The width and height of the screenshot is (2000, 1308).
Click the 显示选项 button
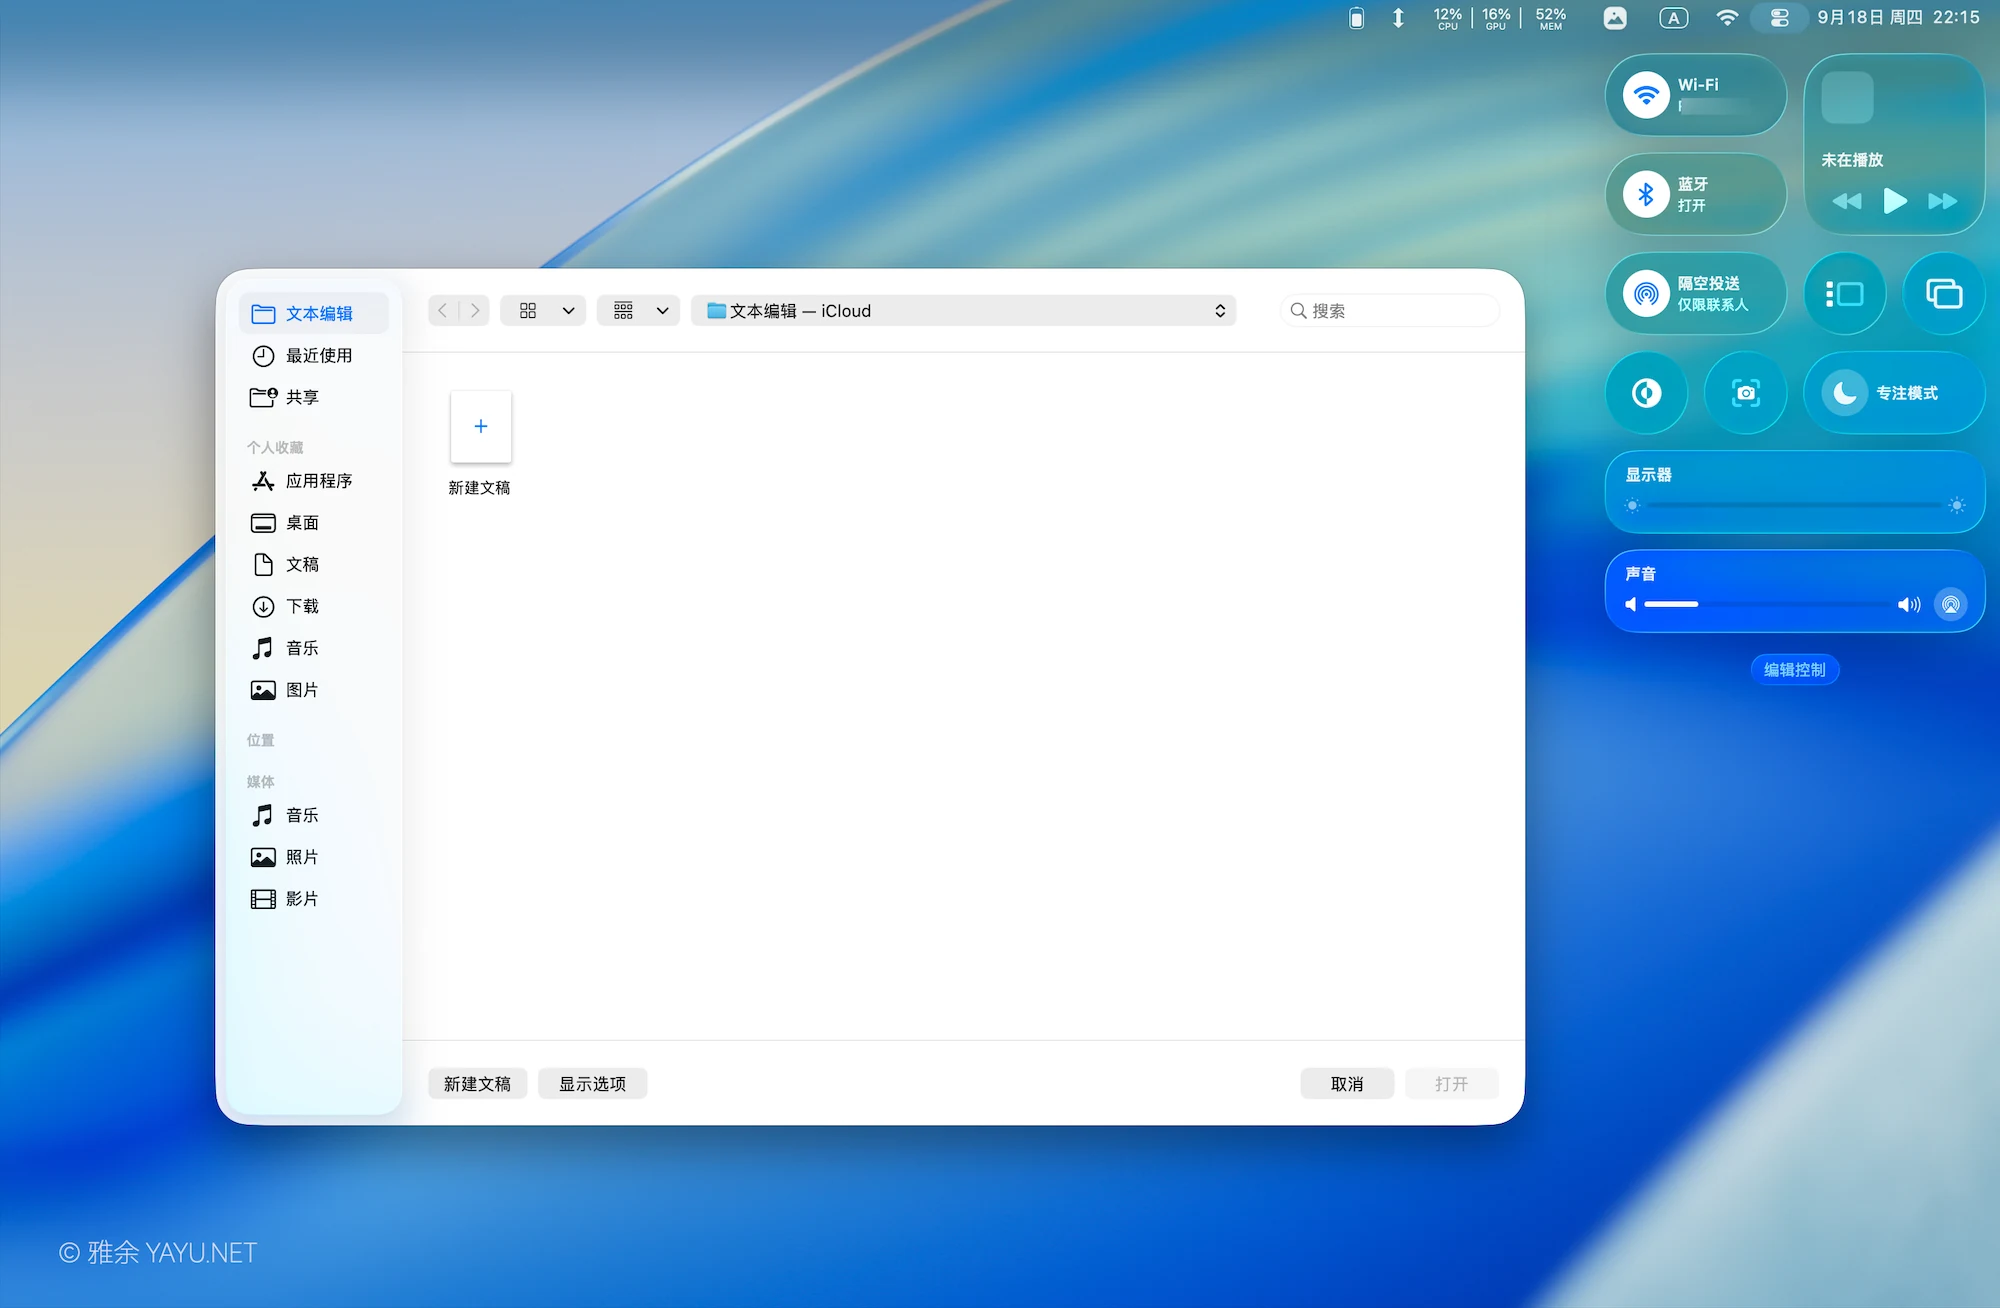point(593,1084)
